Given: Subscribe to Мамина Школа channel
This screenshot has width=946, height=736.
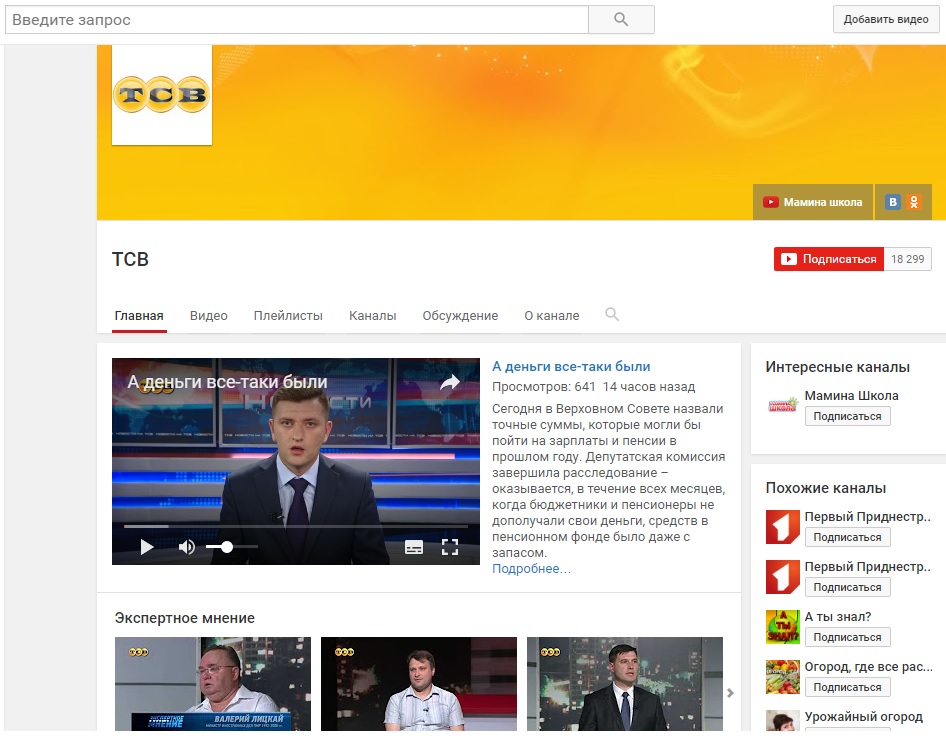Looking at the screenshot, I should (x=847, y=416).
